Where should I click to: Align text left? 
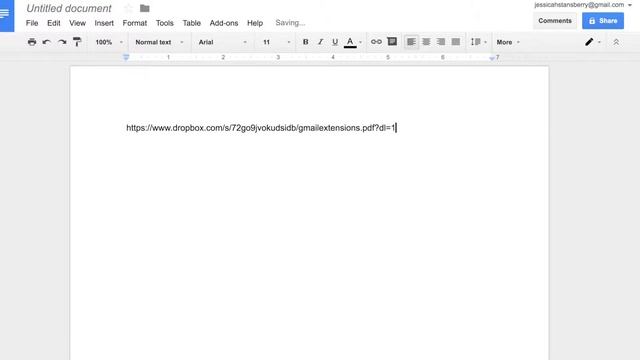411,42
